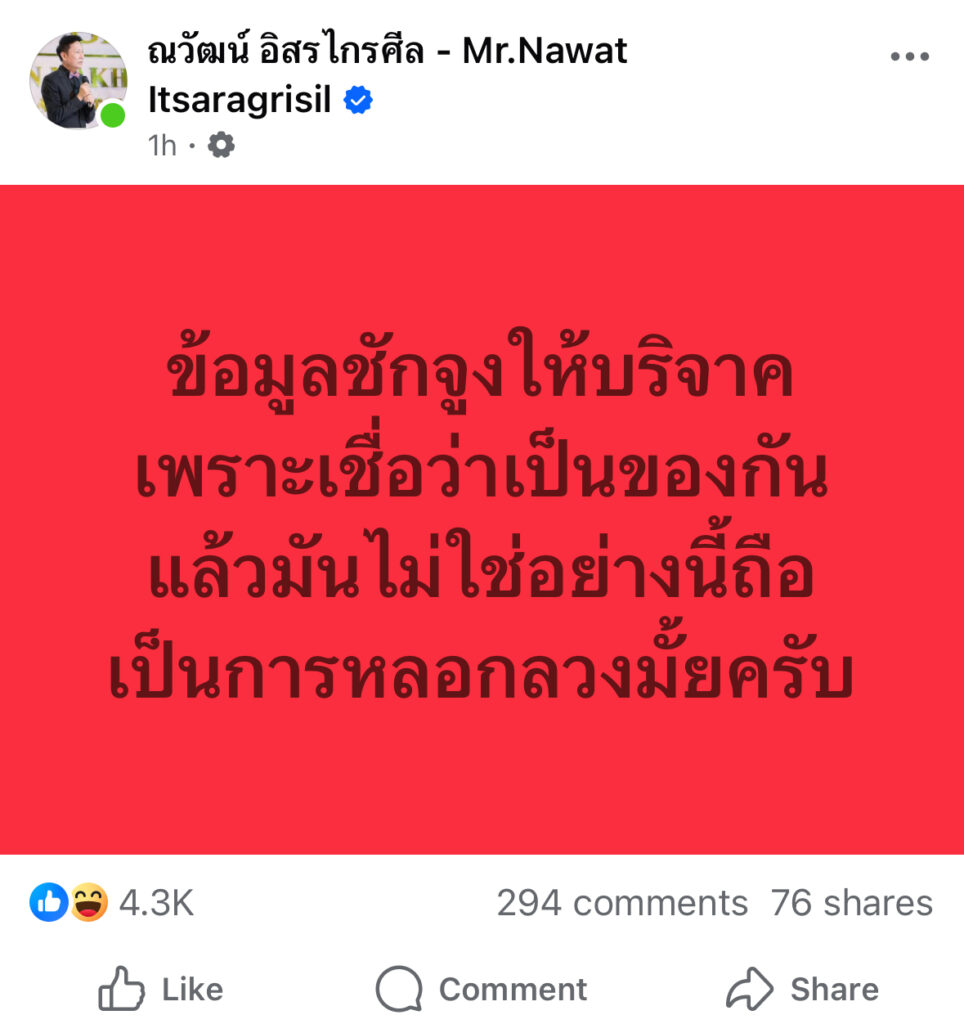Image resolution: width=964 pixels, height=1024 pixels.
Task: Click the 'Like' label text
Action: click(x=193, y=989)
